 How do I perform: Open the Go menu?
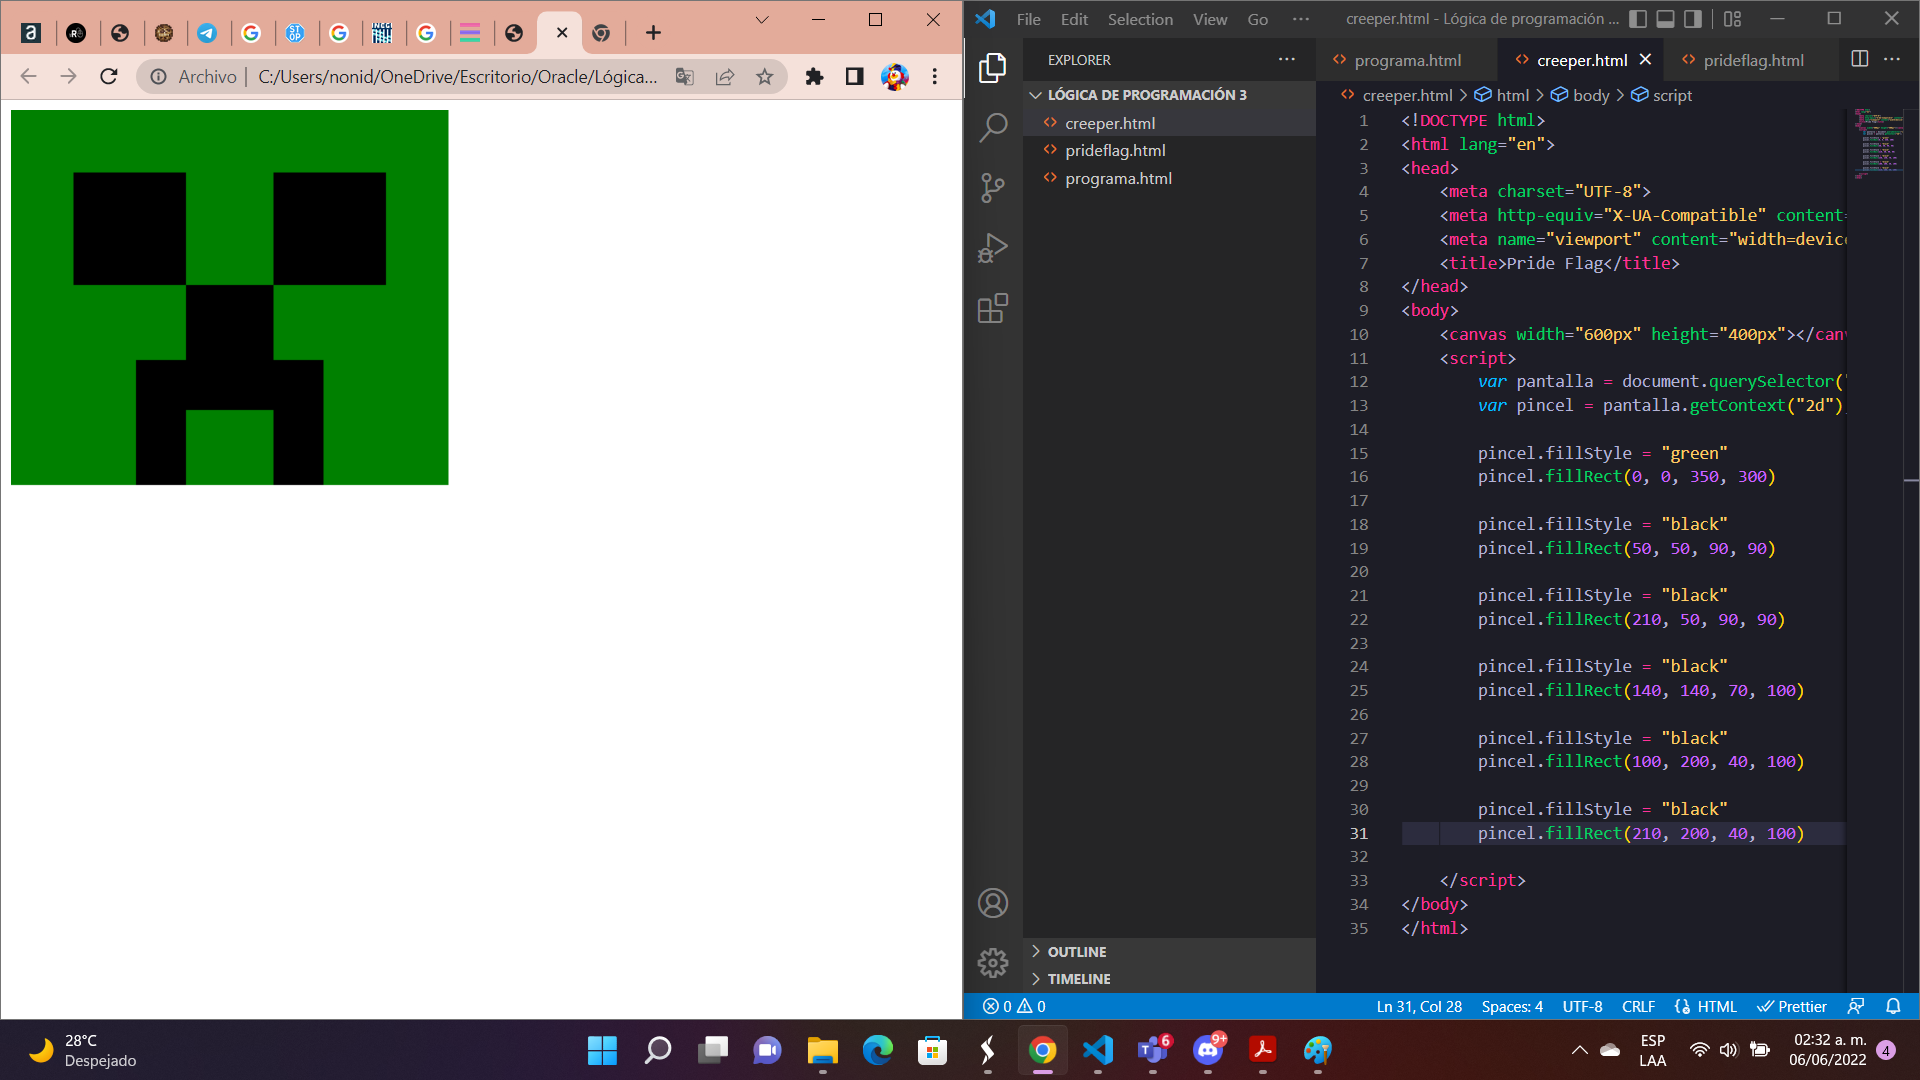tap(1258, 19)
